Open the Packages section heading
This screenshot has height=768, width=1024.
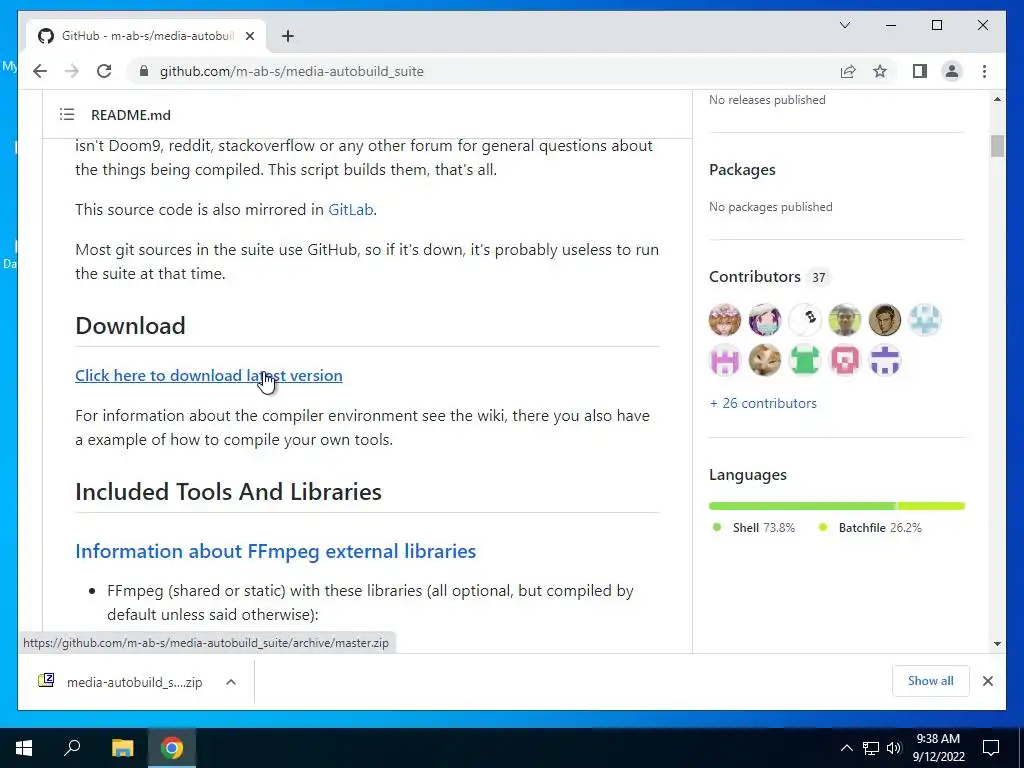742,170
